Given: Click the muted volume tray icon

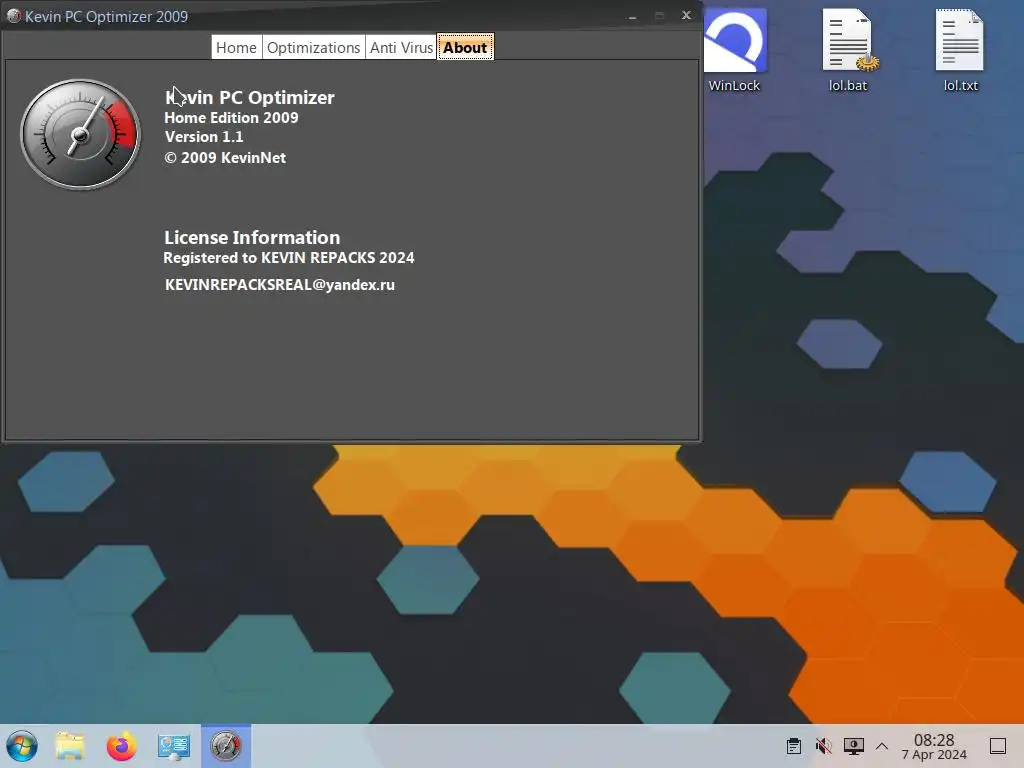Looking at the screenshot, I should coord(824,746).
